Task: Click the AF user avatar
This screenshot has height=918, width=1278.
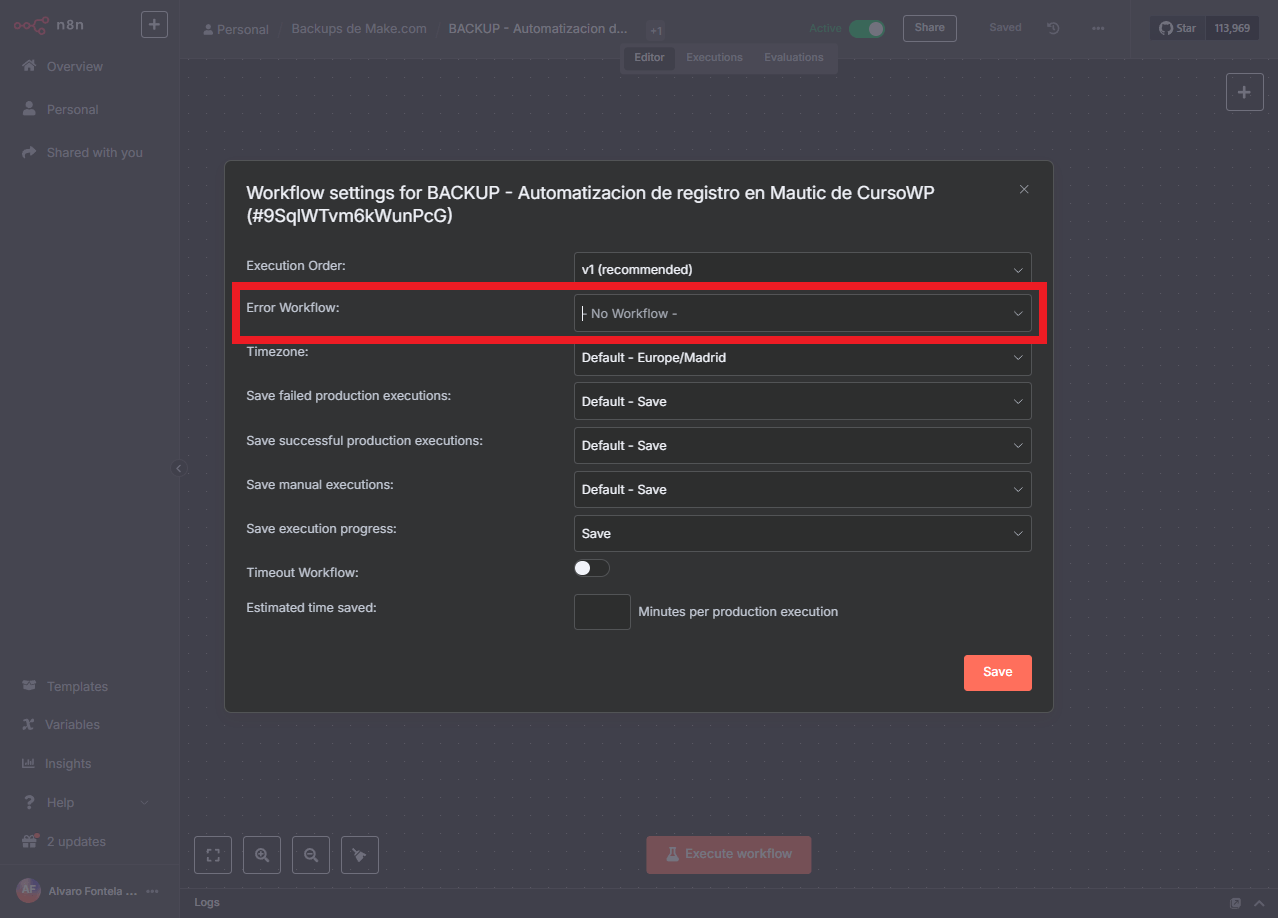Action: pos(28,890)
